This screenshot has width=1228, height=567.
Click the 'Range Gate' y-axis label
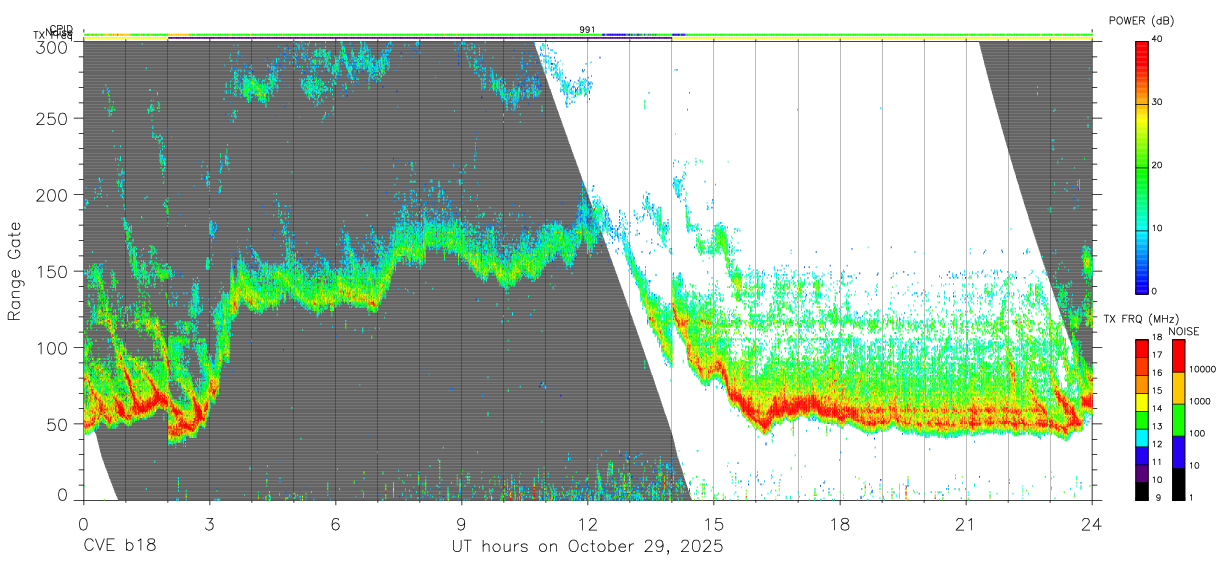(x=15, y=271)
